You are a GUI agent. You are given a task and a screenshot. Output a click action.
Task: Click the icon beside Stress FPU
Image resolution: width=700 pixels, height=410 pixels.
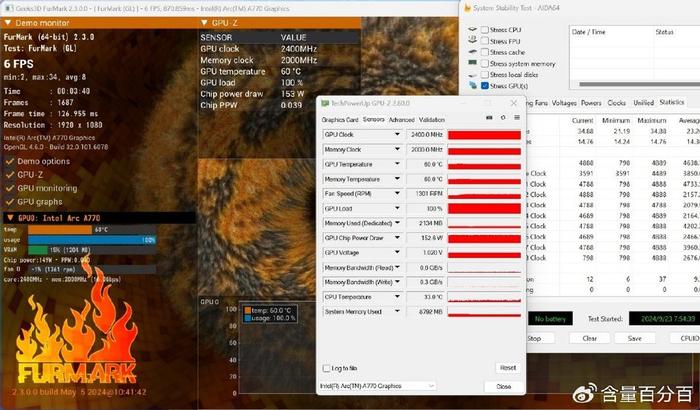[472, 40]
